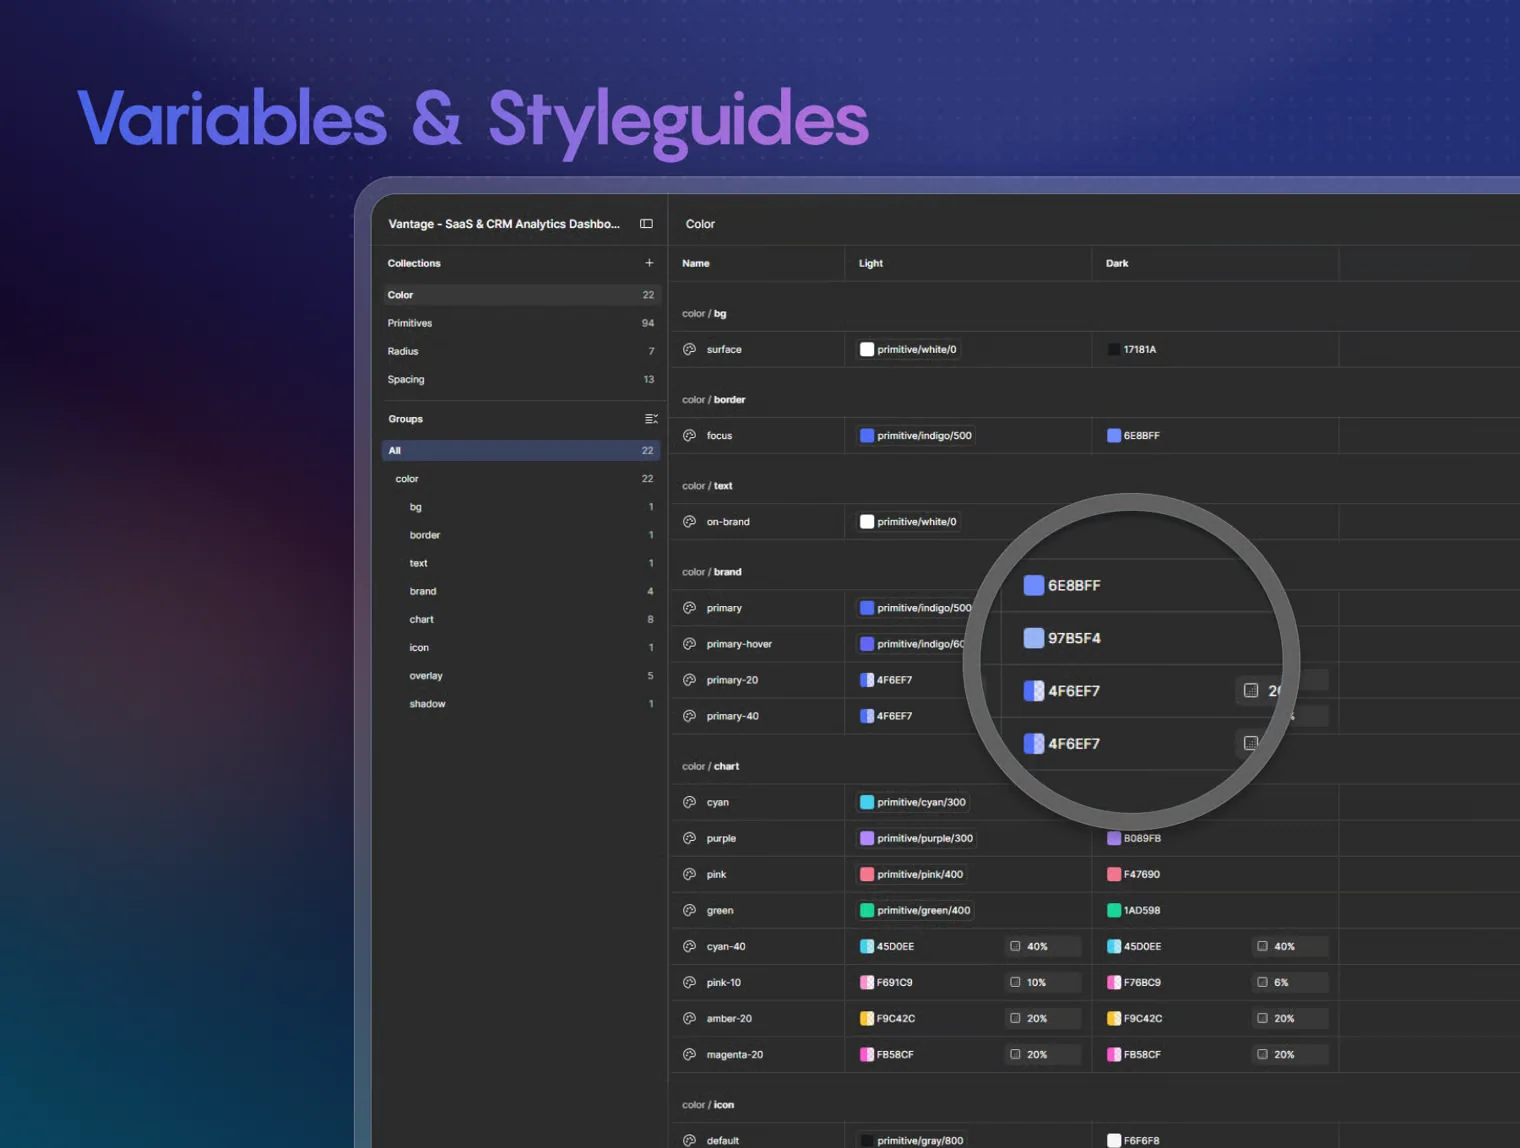Open the Radius collection
This screenshot has height=1148, width=1520.
(x=521, y=351)
